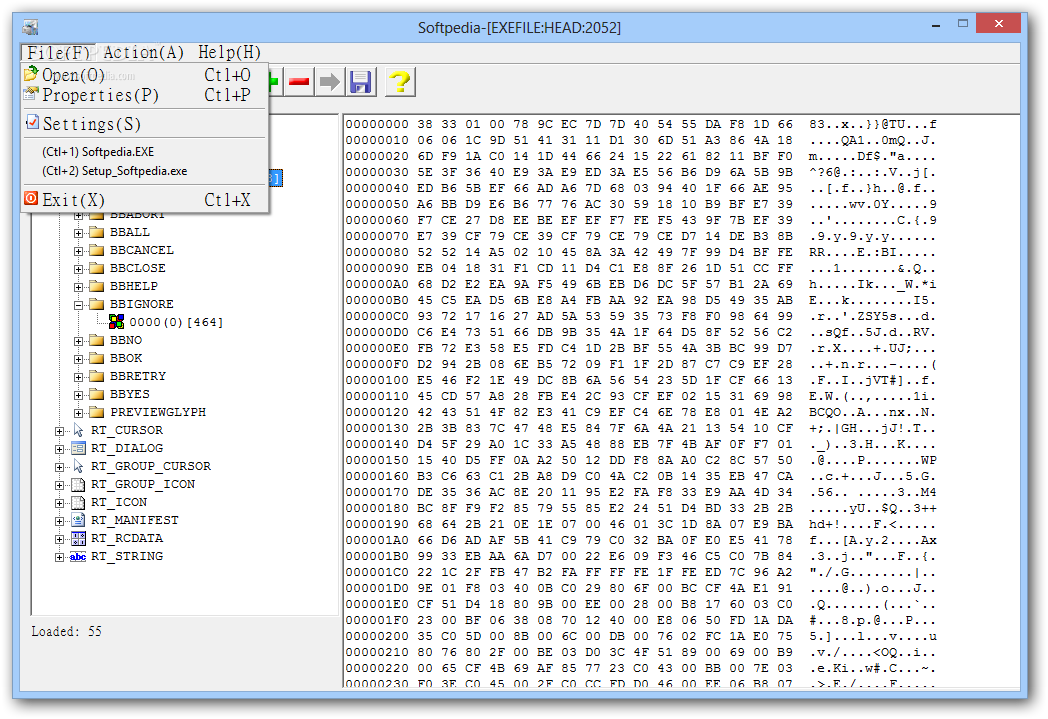Image resolution: width=1048 pixels, height=719 pixels.
Task: Click the application icon in the title bar
Action: pyautogui.click(x=29, y=27)
